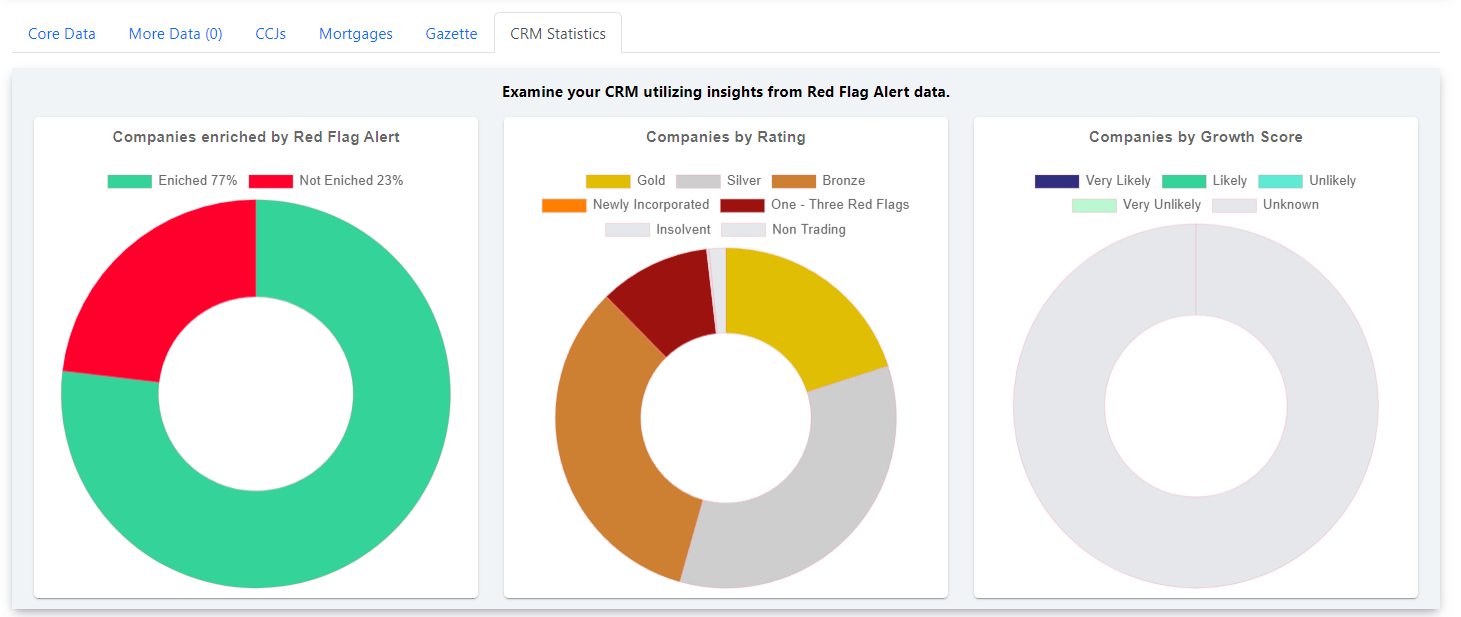Toggle Very Unlikely growth legend item
Screen dimensions: 1461x617
click(x=1136, y=205)
